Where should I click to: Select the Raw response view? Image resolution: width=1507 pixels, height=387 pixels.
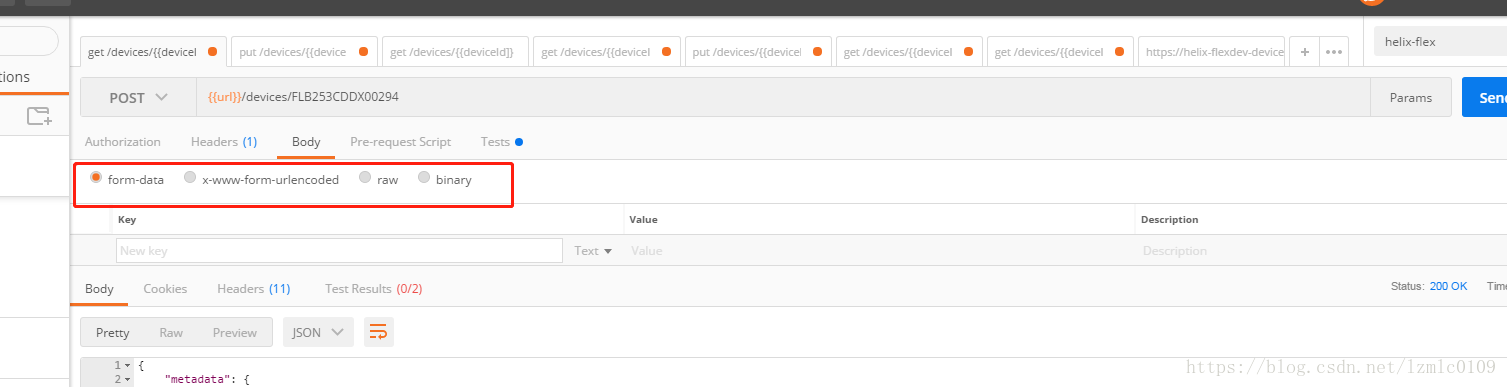[x=171, y=332]
